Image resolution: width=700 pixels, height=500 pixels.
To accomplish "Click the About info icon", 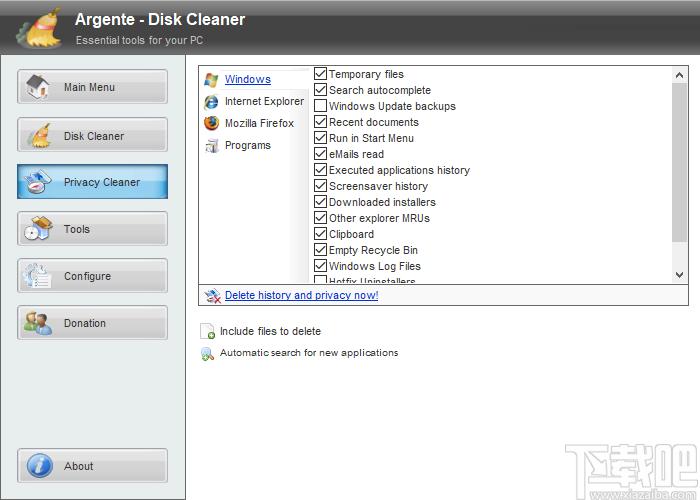I will pyautogui.click(x=40, y=466).
